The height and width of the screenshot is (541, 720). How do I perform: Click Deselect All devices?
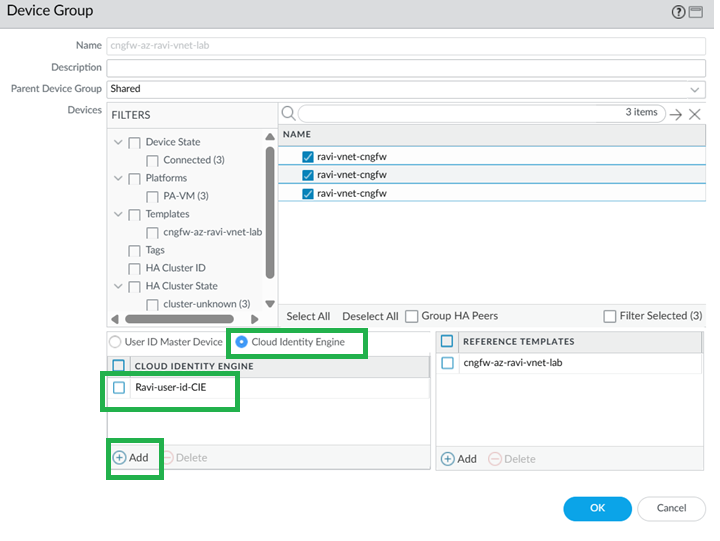[370, 316]
